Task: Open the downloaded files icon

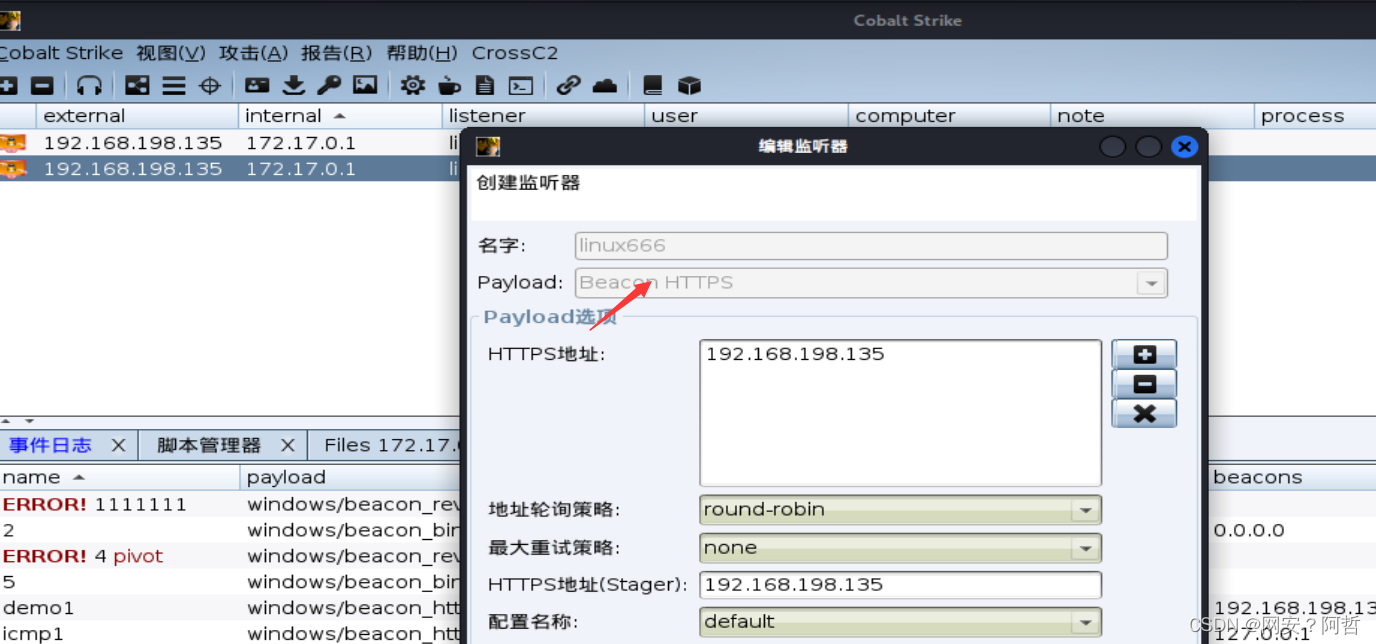Action: [294, 86]
